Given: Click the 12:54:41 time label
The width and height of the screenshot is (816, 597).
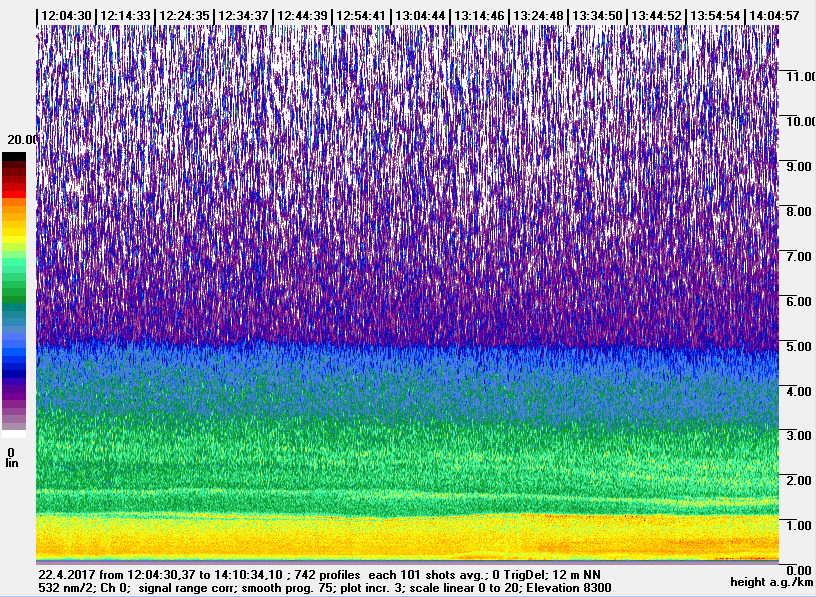Looking at the screenshot, I should [x=361, y=16].
